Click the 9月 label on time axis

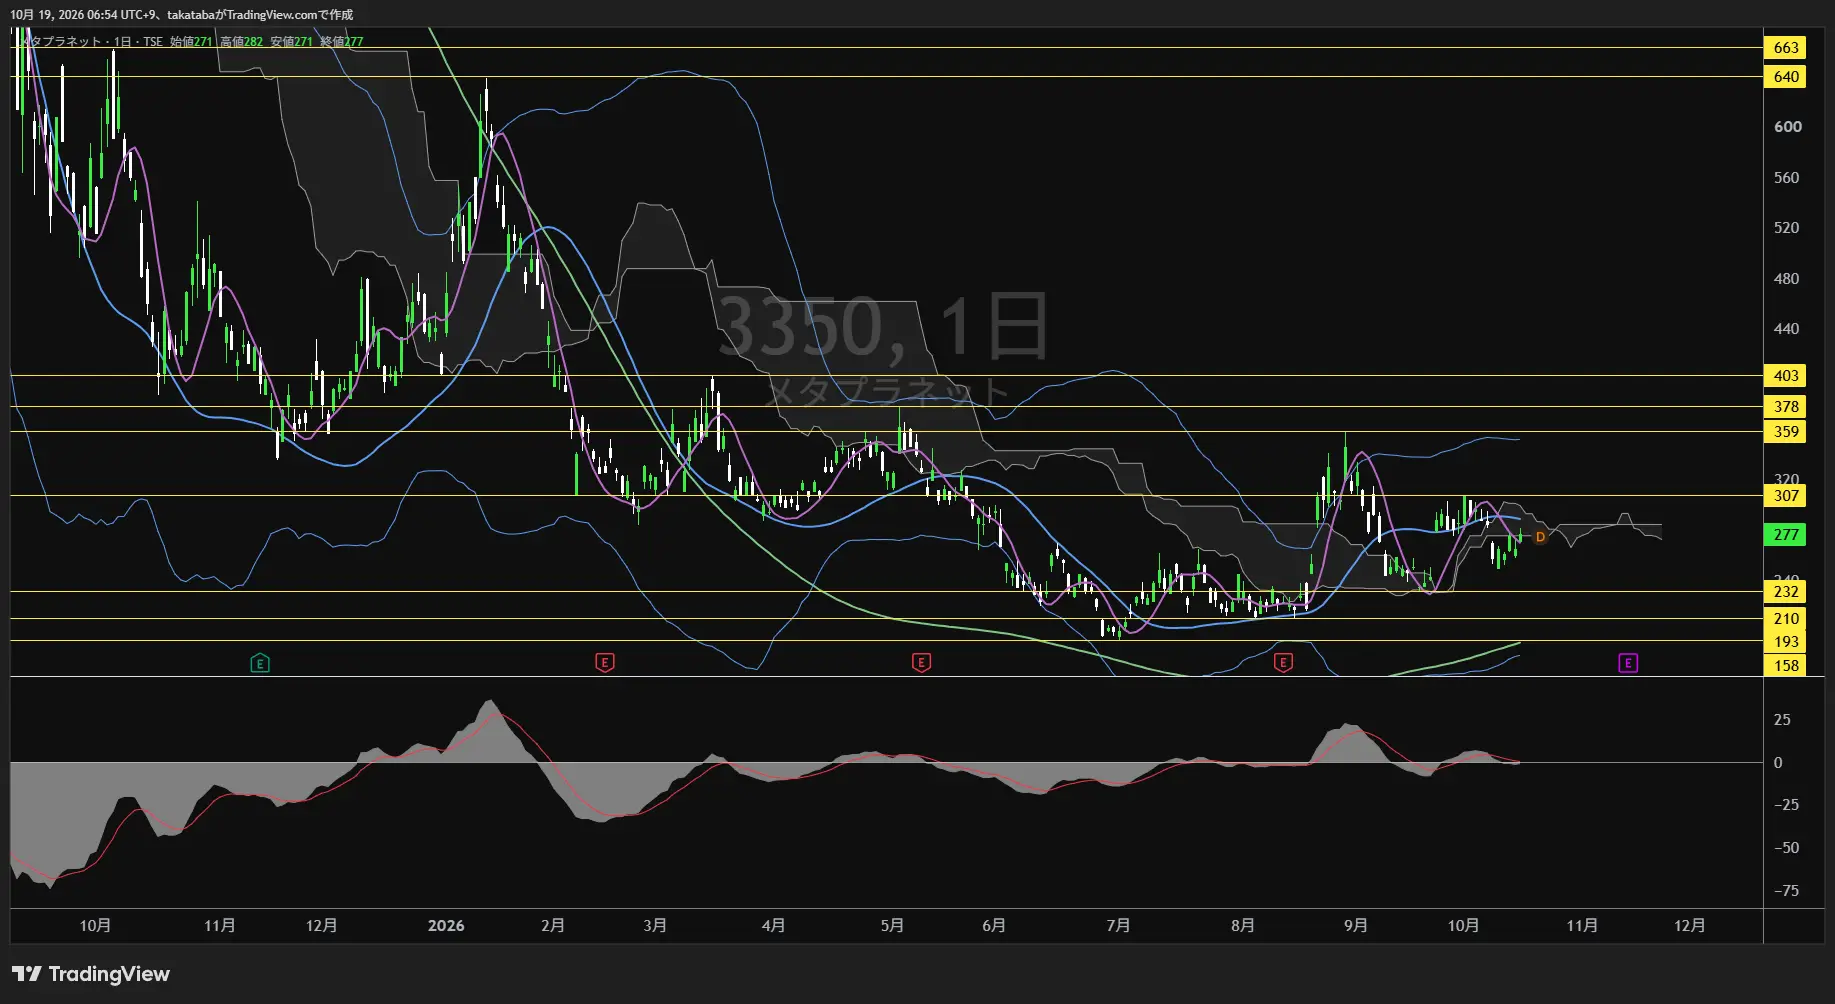[x=1355, y=926]
